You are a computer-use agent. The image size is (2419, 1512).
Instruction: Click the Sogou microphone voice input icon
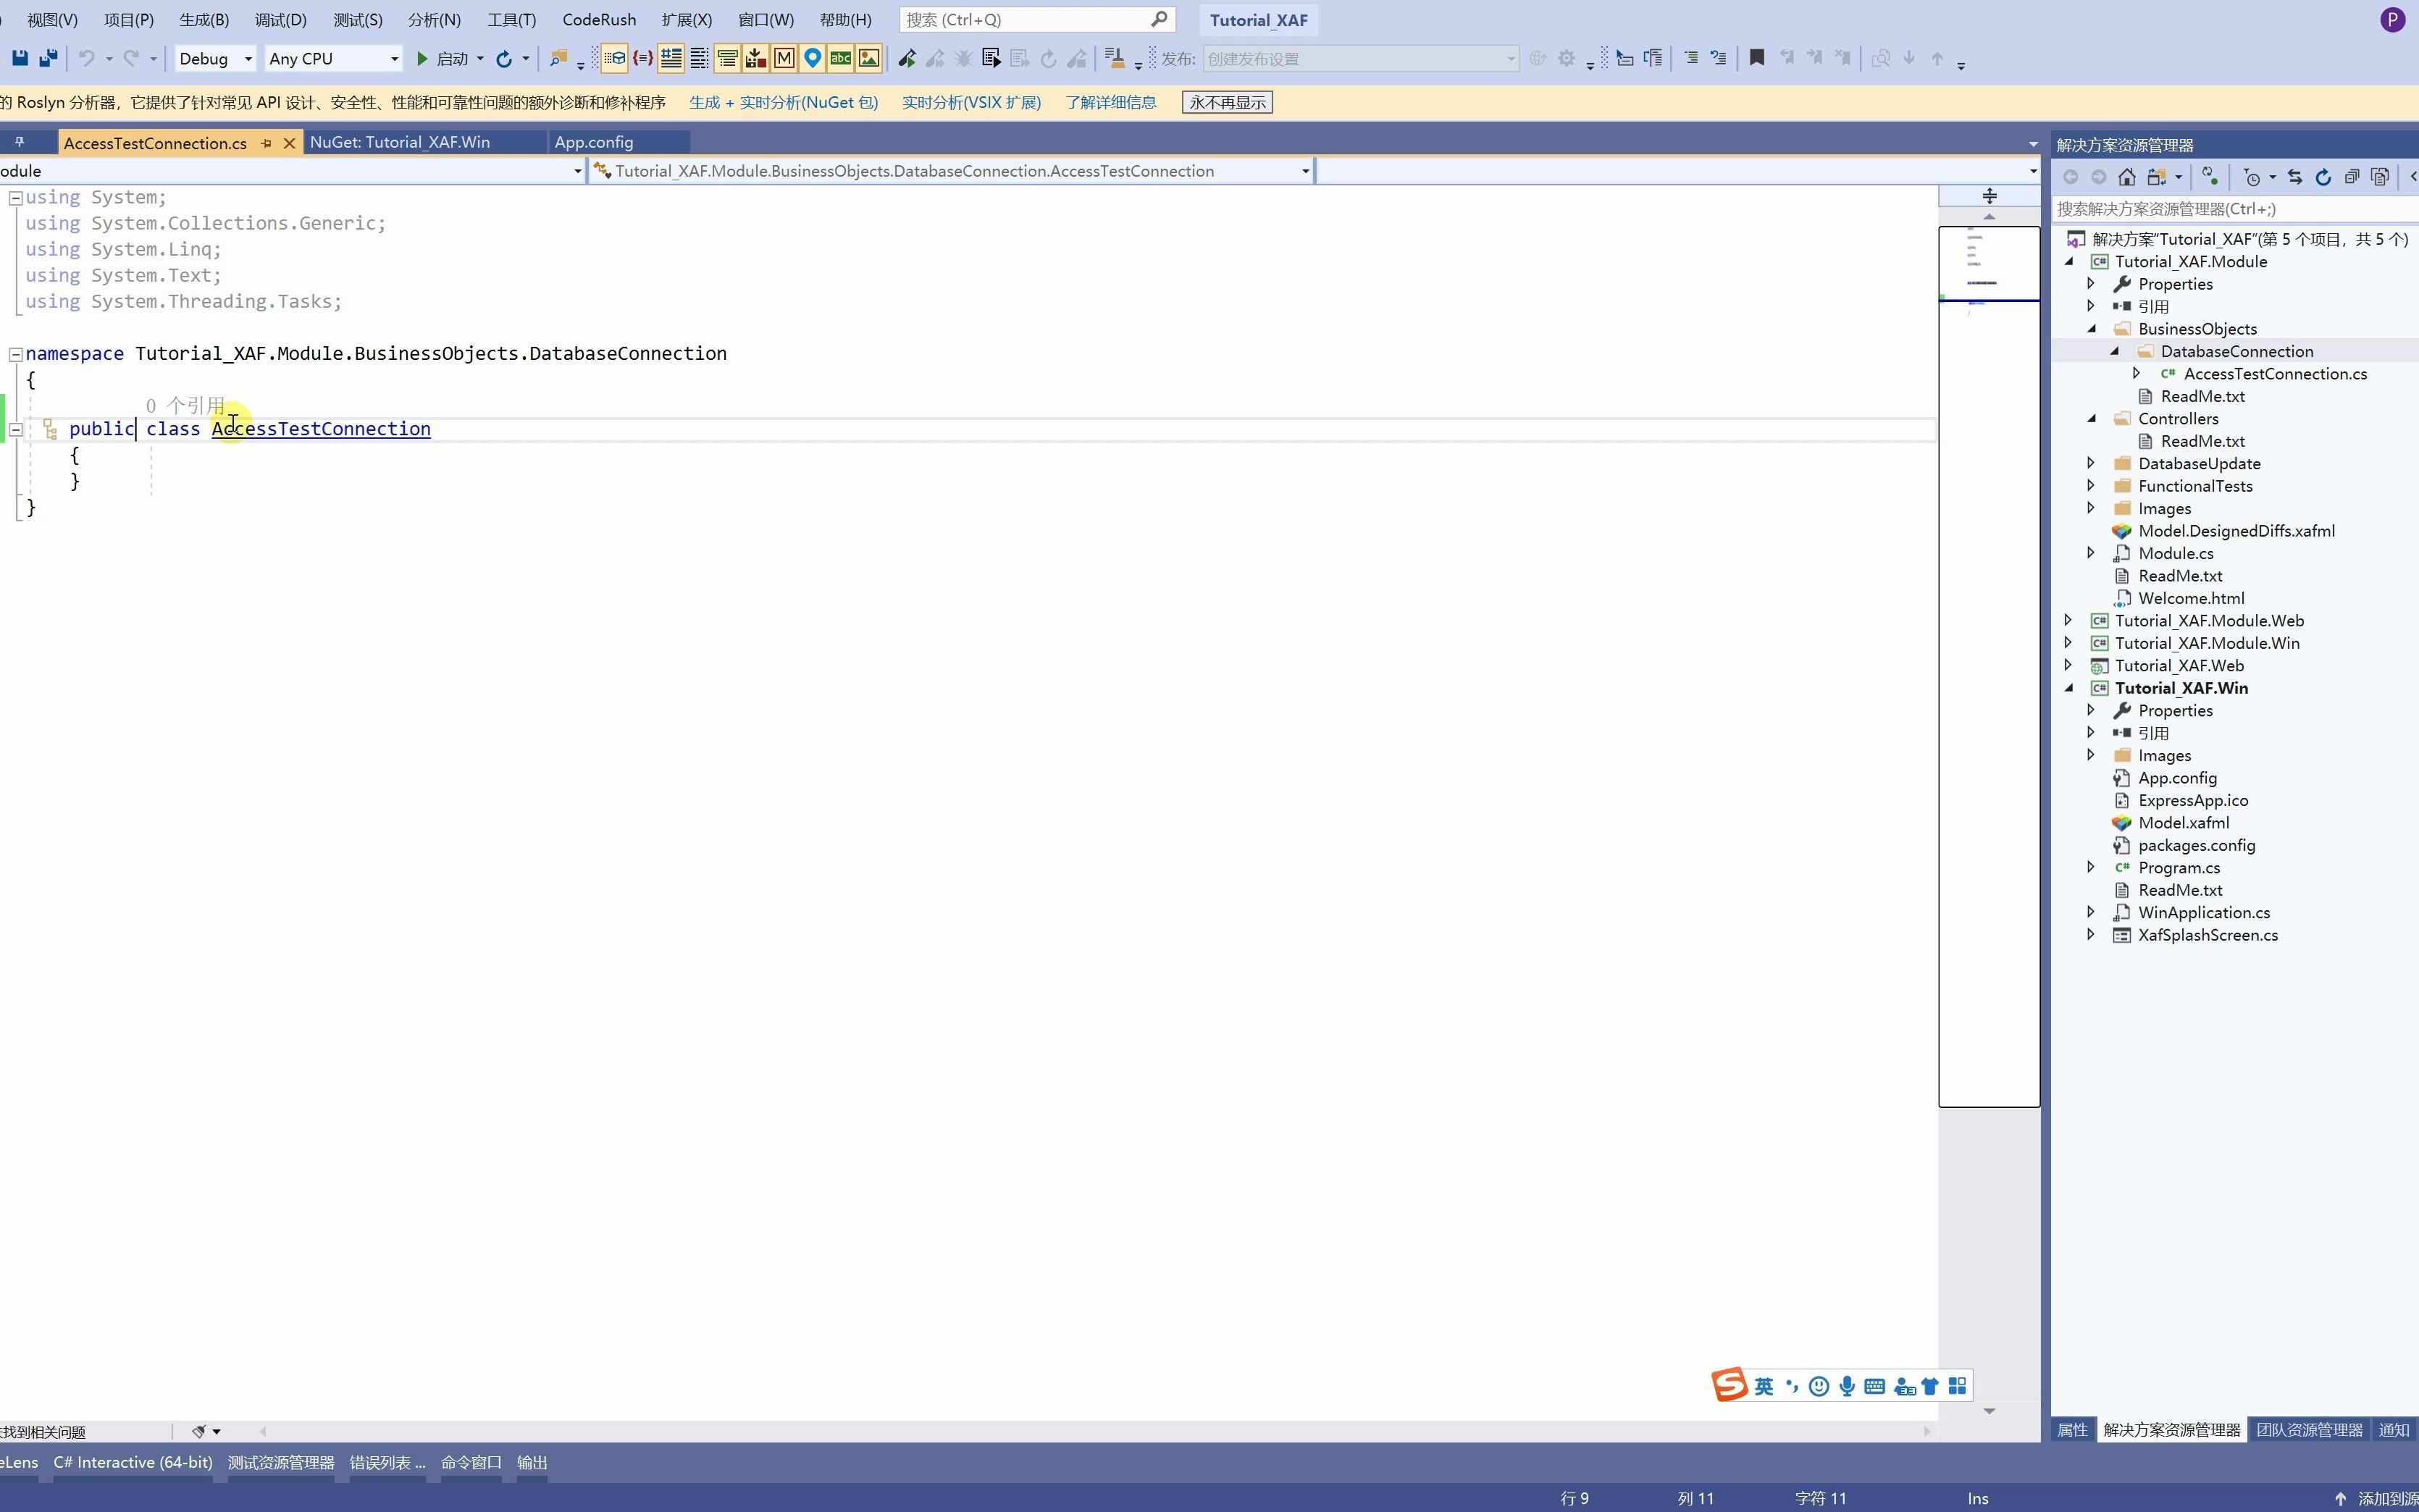click(x=1847, y=1386)
